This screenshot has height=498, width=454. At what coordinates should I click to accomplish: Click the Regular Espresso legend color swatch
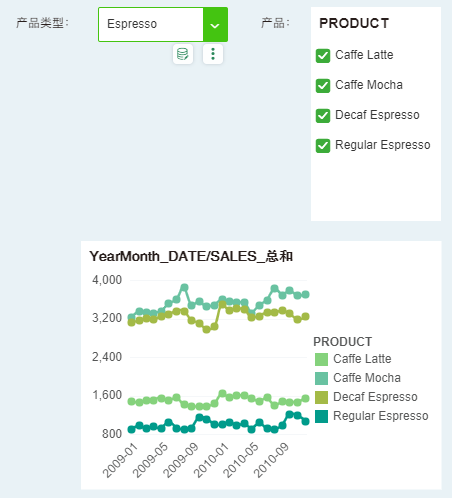tap(321, 416)
